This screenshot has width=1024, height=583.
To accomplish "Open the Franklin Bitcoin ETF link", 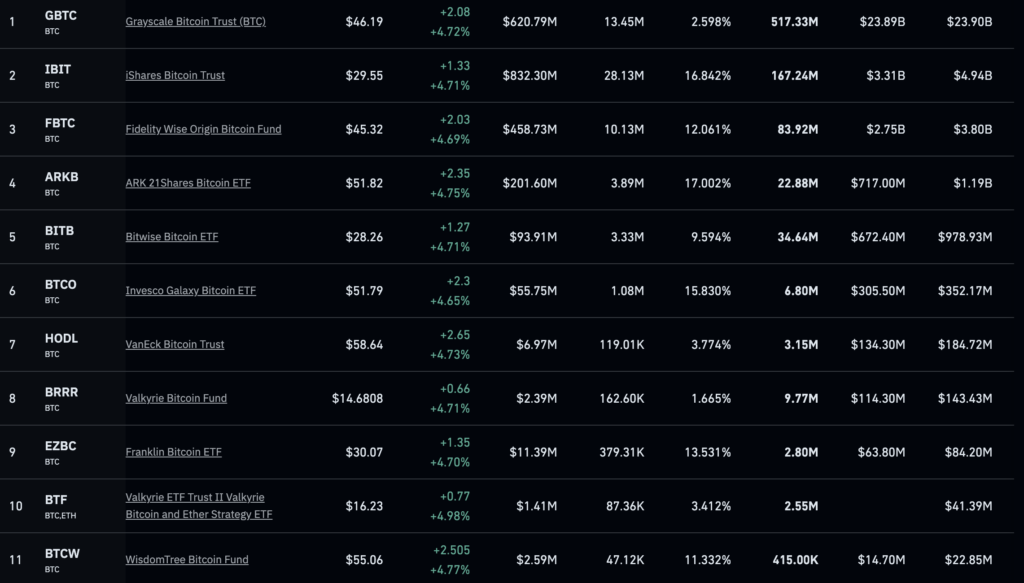I will pyautogui.click(x=173, y=452).
